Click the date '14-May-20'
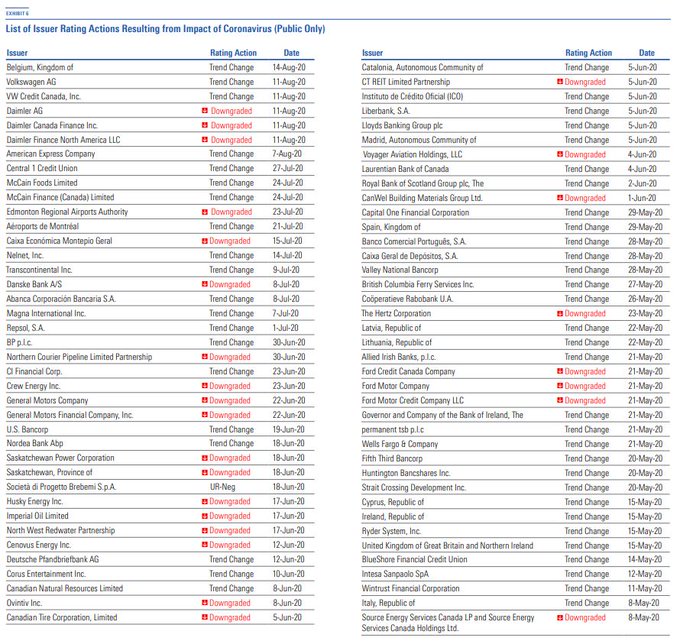680x641 pixels. (645, 559)
